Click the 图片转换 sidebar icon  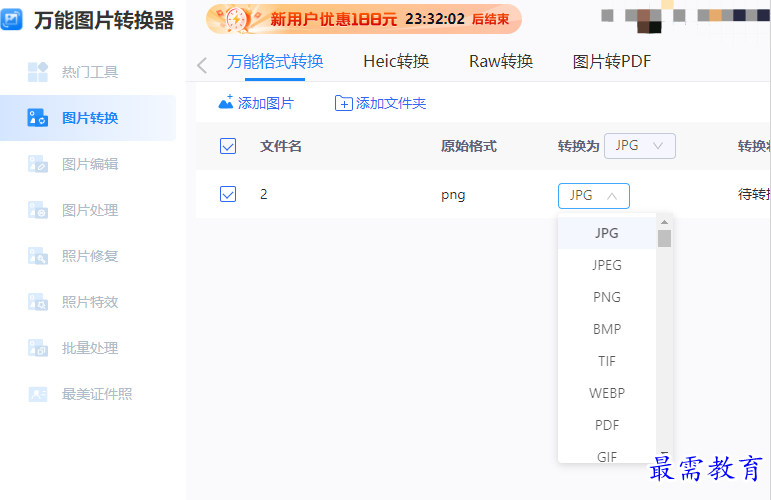(38, 118)
